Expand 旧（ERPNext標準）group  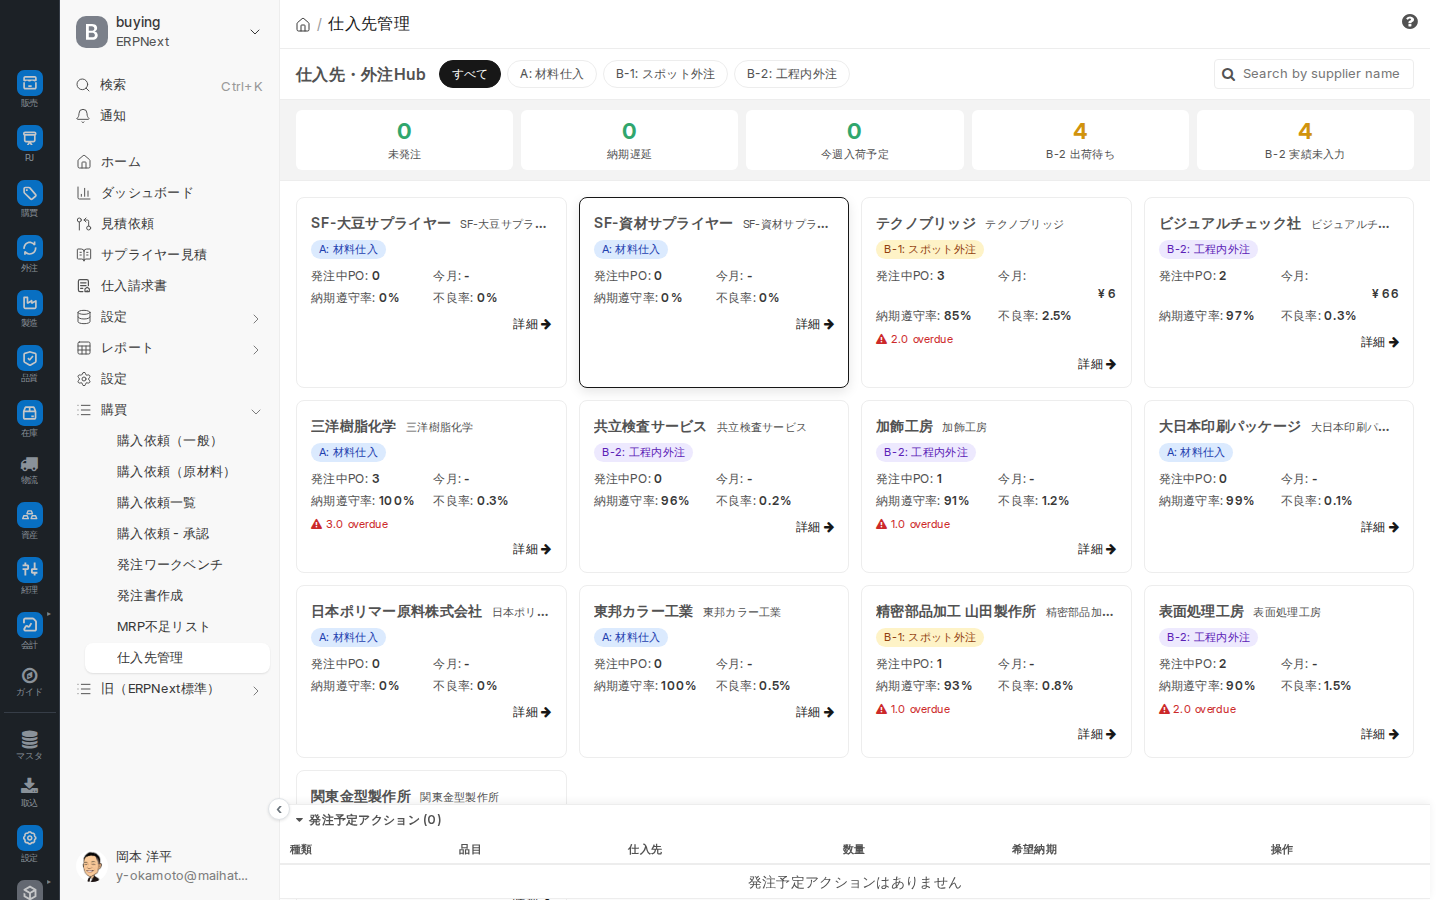pos(256,690)
